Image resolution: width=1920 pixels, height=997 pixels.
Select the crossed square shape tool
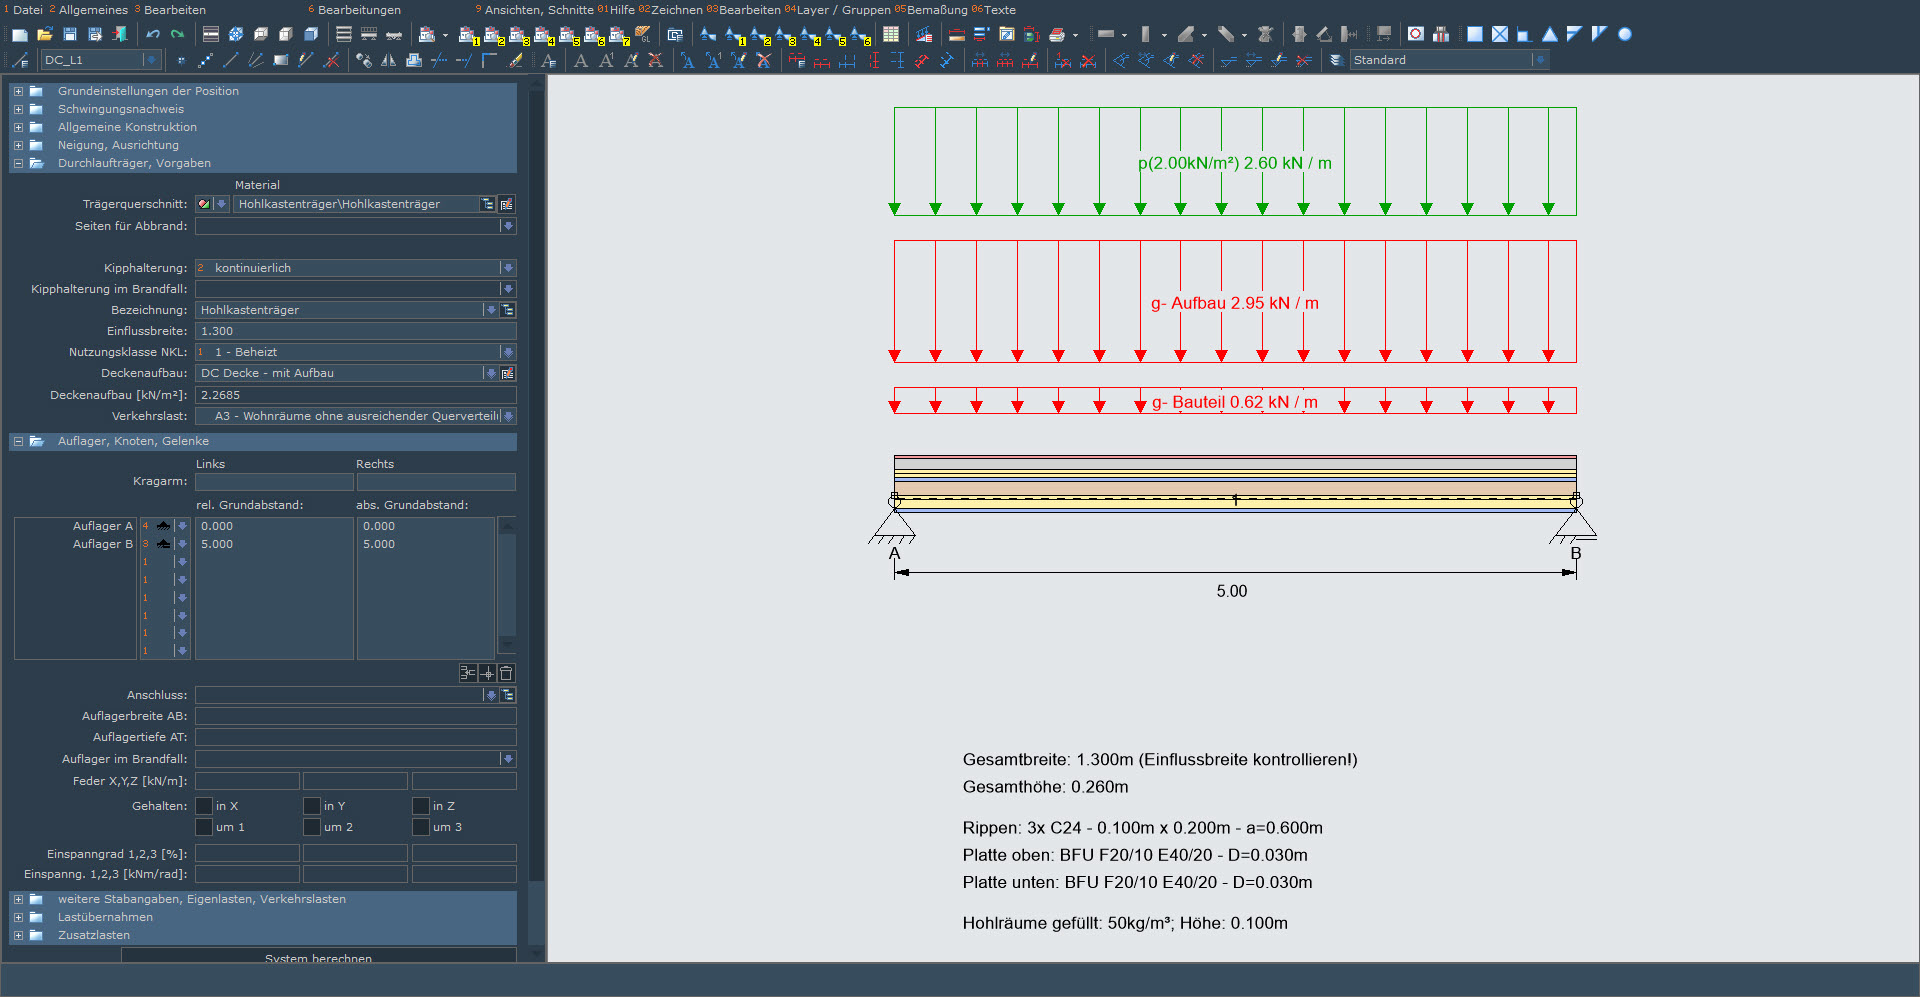point(1500,34)
